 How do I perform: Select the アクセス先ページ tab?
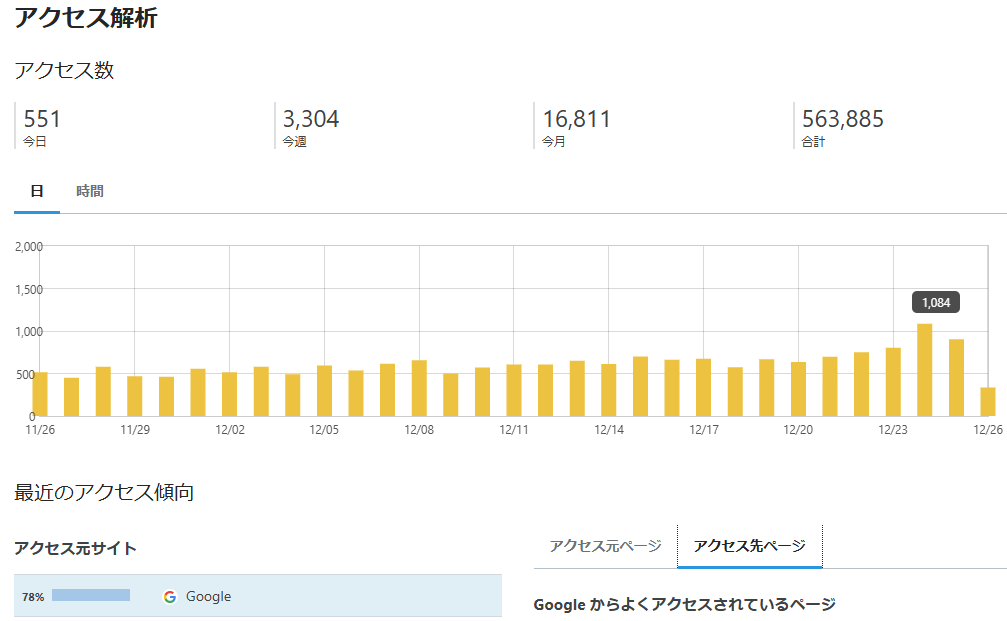(x=749, y=546)
